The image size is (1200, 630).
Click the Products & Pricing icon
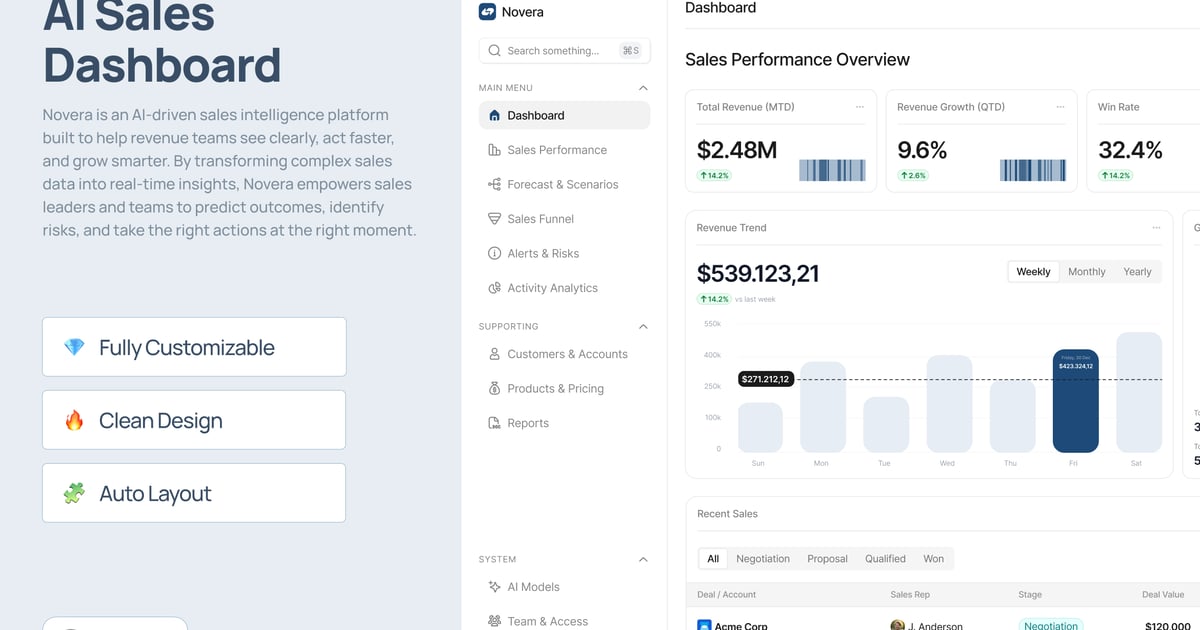(x=494, y=389)
